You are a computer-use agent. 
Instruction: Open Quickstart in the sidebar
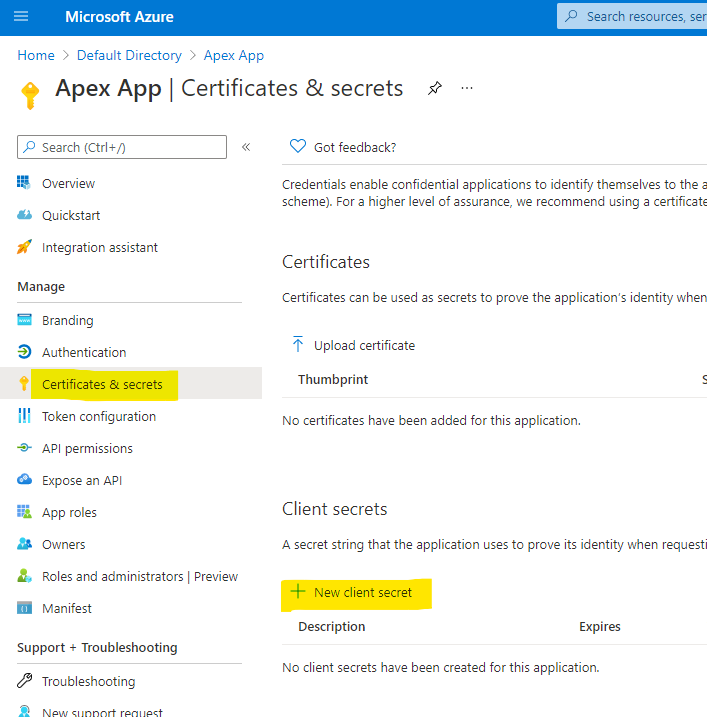(71, 216)
